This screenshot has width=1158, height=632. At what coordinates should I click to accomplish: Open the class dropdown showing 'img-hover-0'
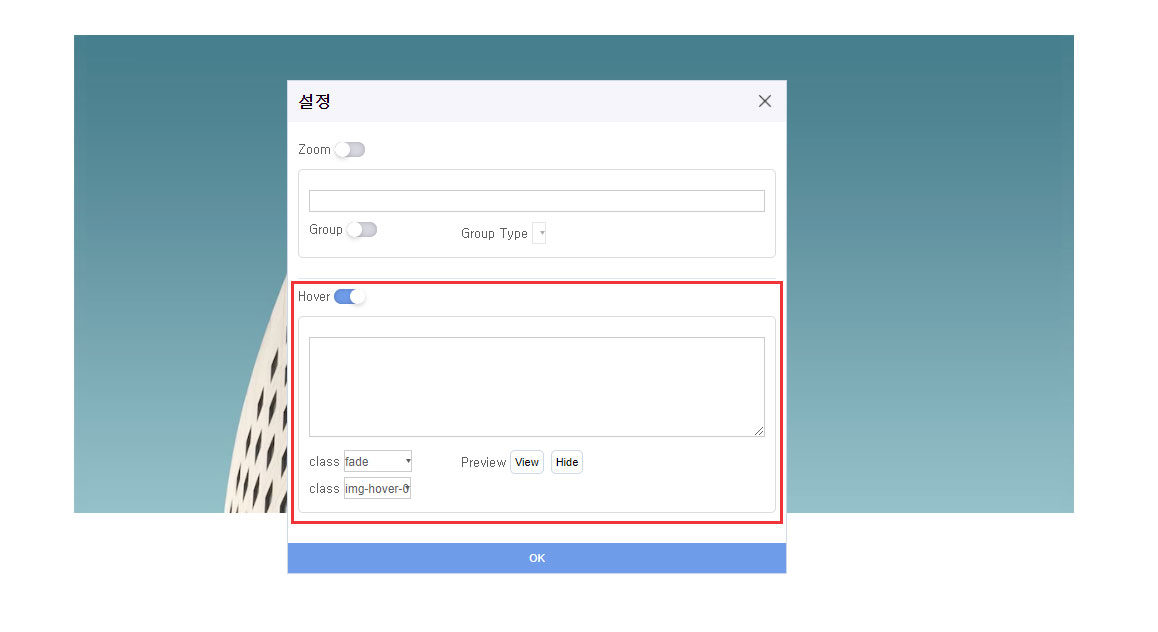[x=378, y=489]
